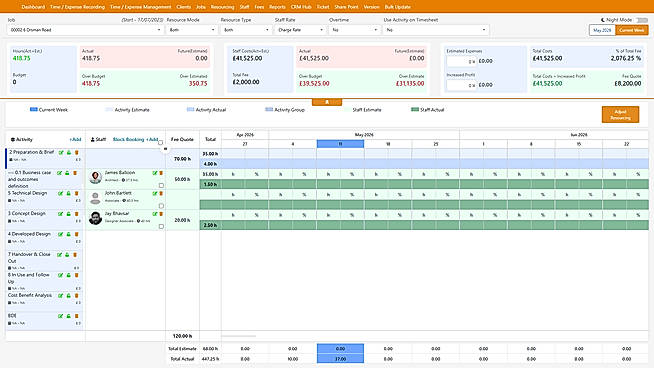Viewport: 654px width, 368px height.
Task: Delete the Cost Benefit Analysis activity
Action: [77, 296]
